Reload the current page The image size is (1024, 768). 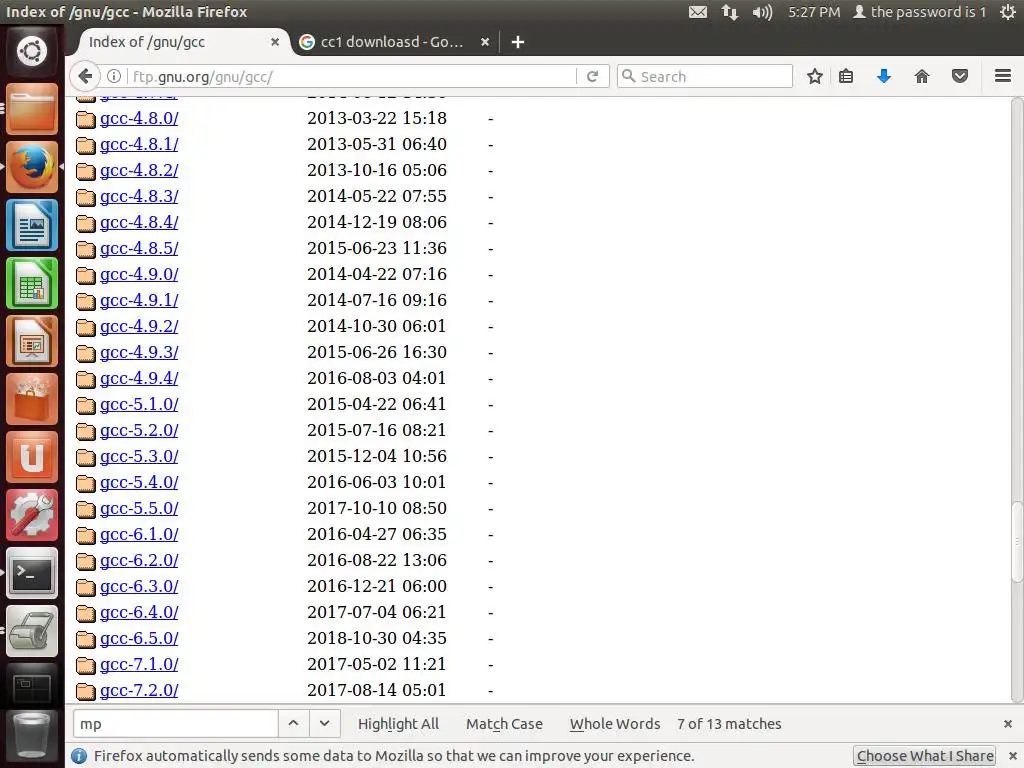click(592, 76)
